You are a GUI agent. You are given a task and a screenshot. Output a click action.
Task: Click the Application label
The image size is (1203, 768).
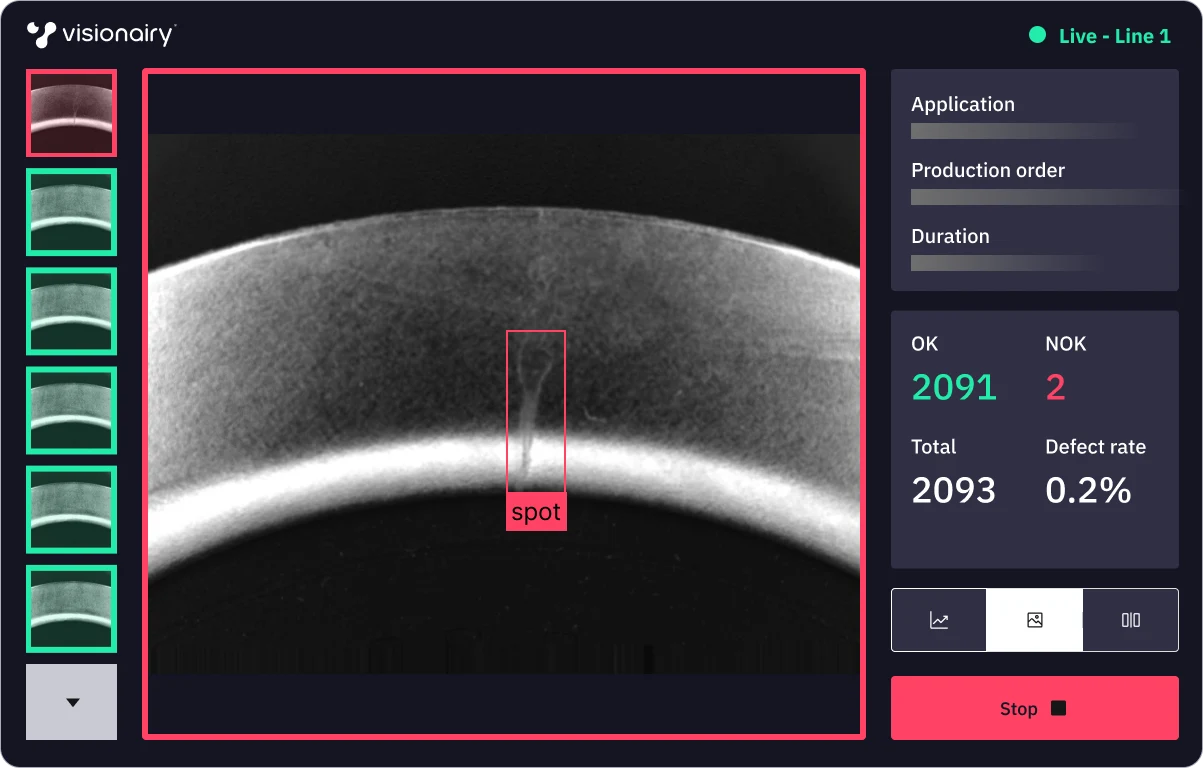[963, 104]
